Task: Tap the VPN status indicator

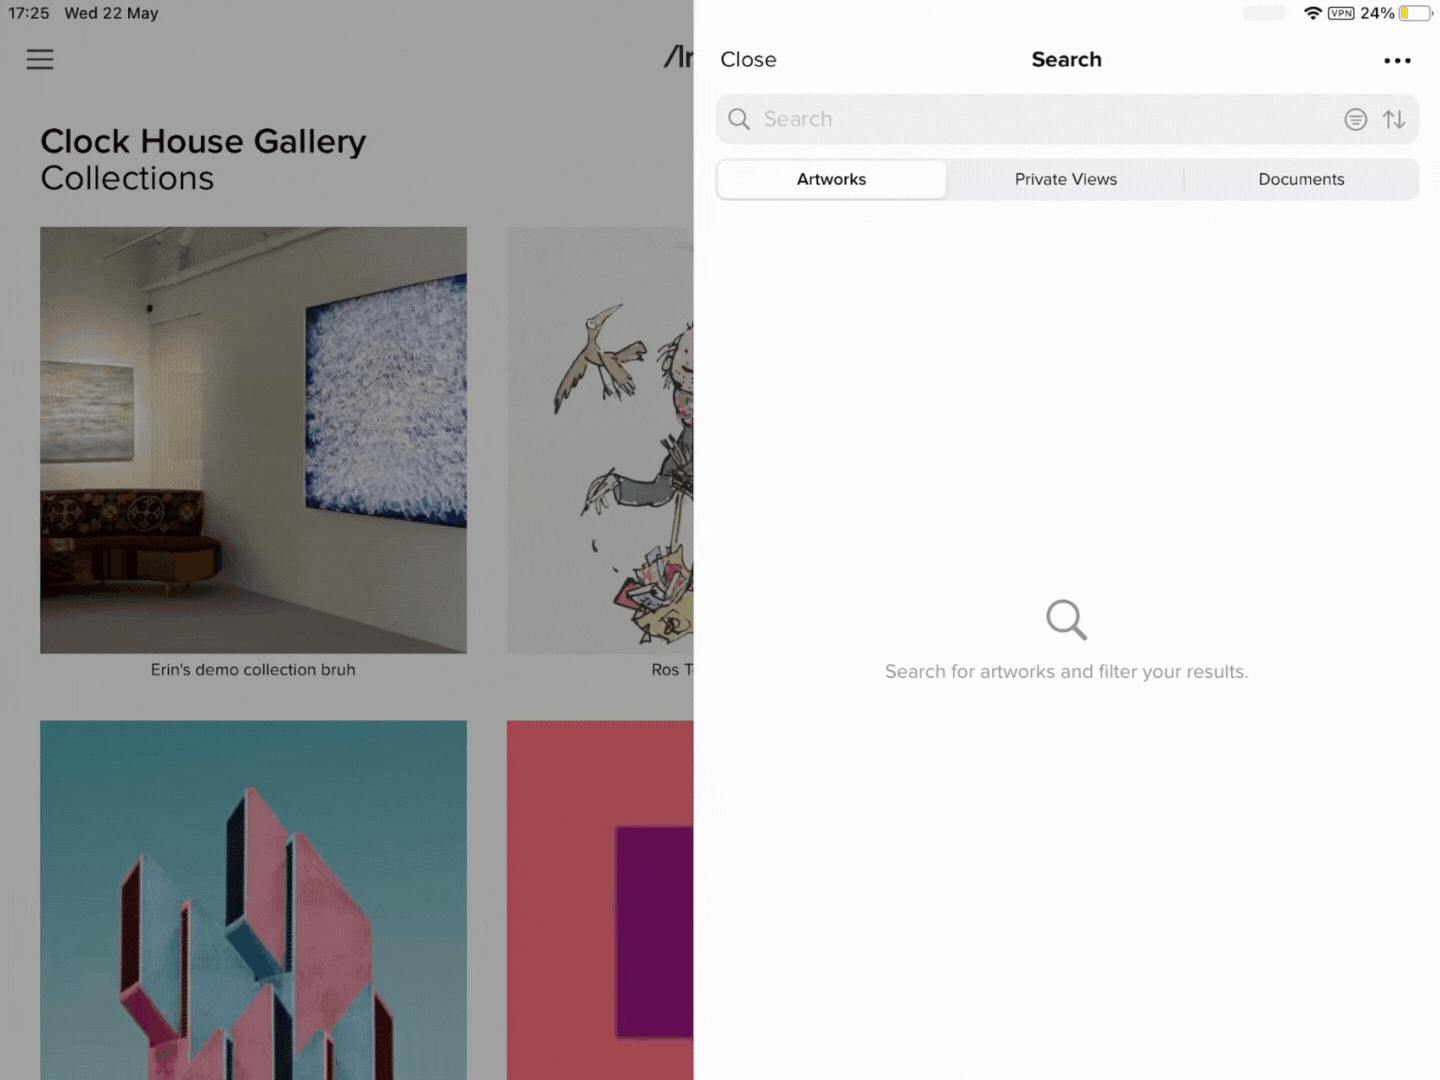Action: point(1341,14)
